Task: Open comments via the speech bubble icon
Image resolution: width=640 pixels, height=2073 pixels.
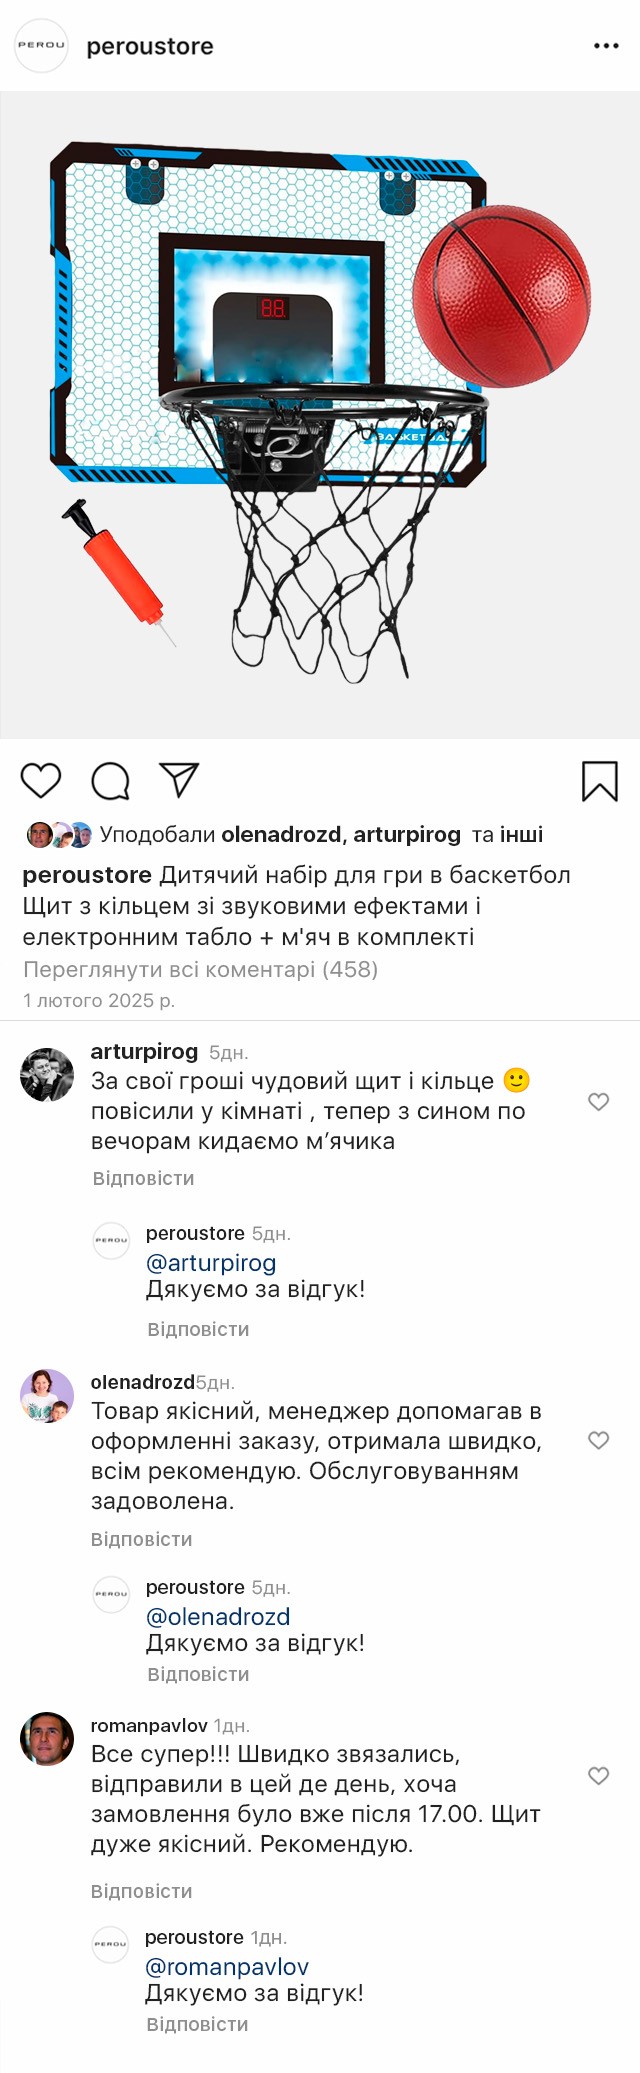Action: tap(110, 781)
